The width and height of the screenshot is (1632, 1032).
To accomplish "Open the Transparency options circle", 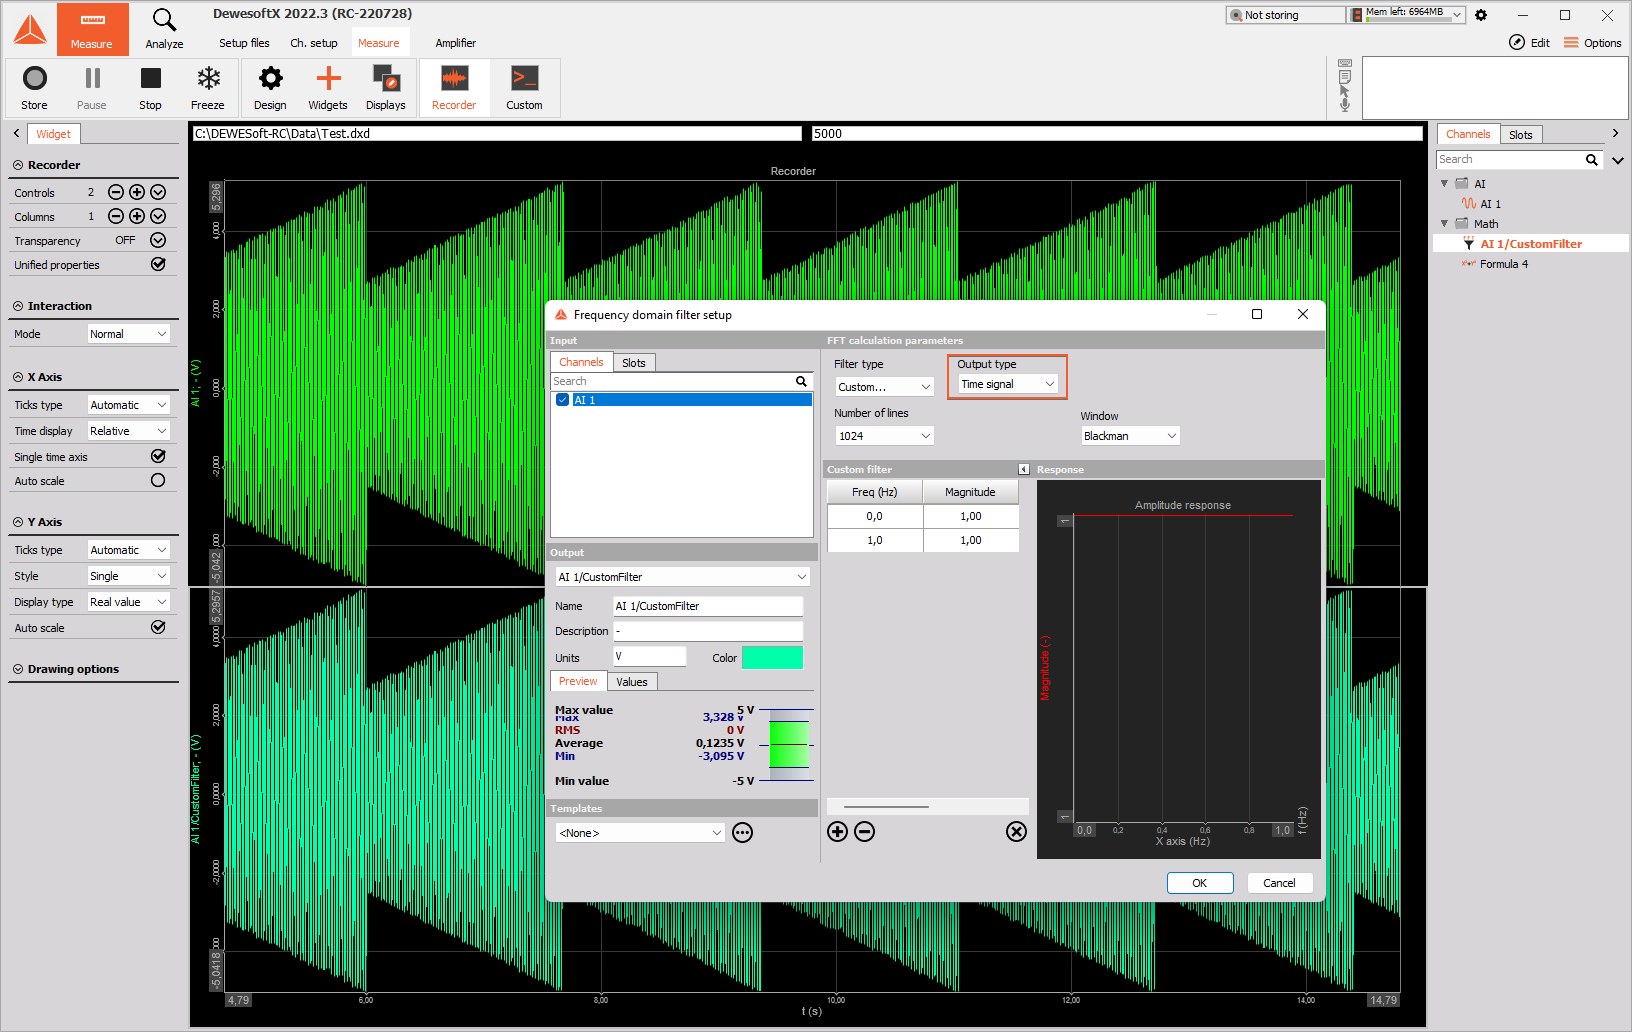I will (158, 240).
